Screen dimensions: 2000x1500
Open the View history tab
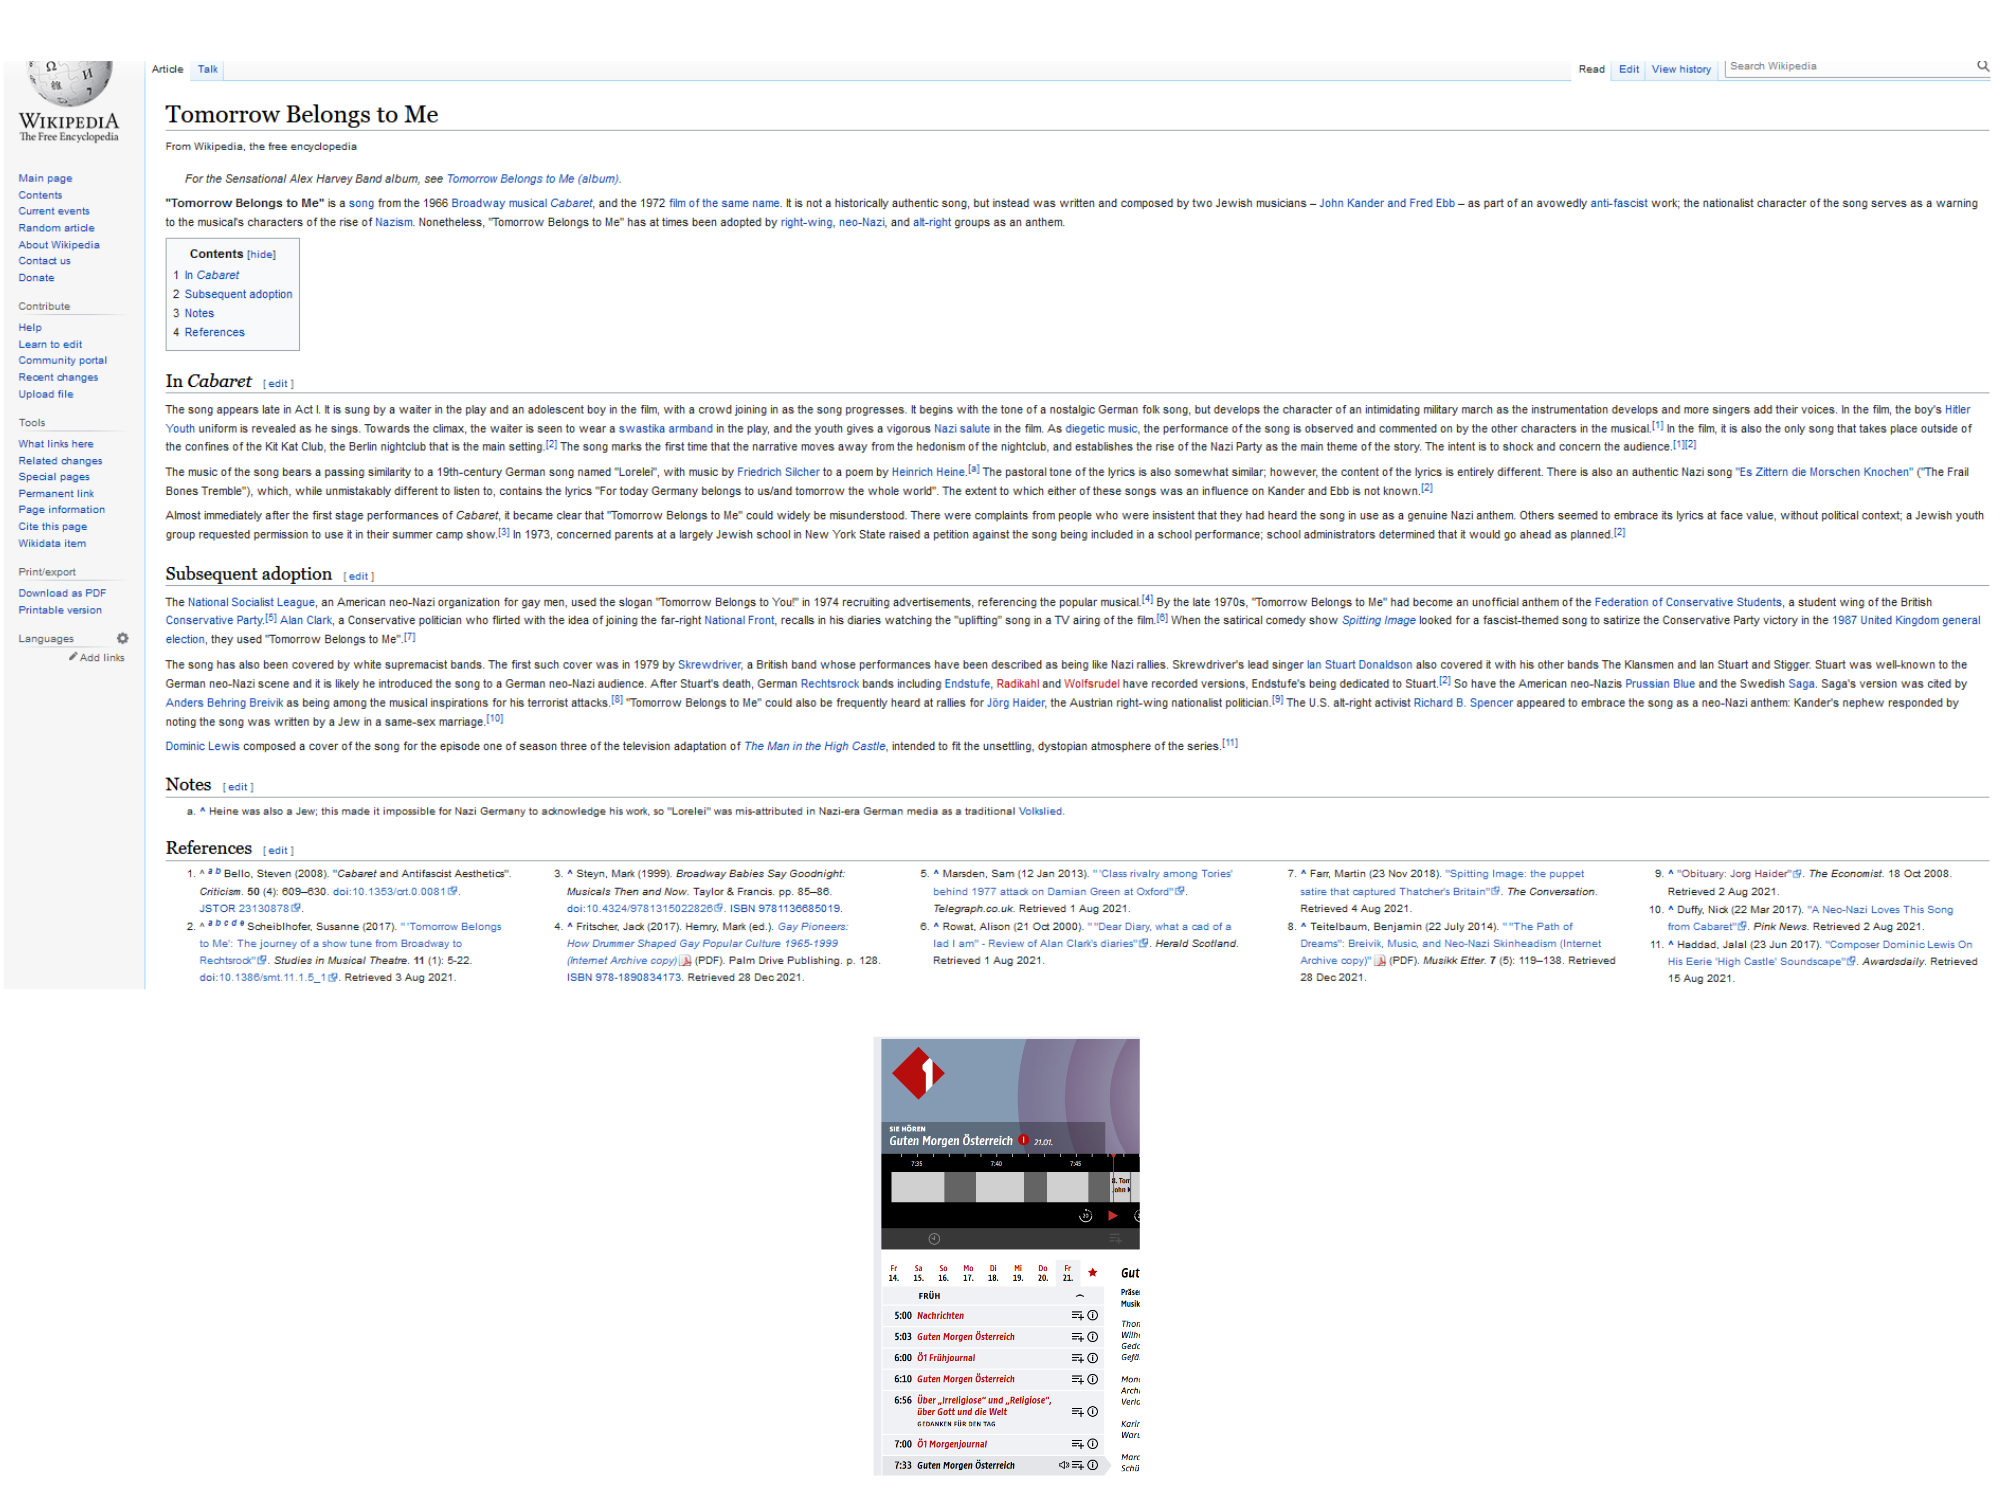(x=1680, y=69)
